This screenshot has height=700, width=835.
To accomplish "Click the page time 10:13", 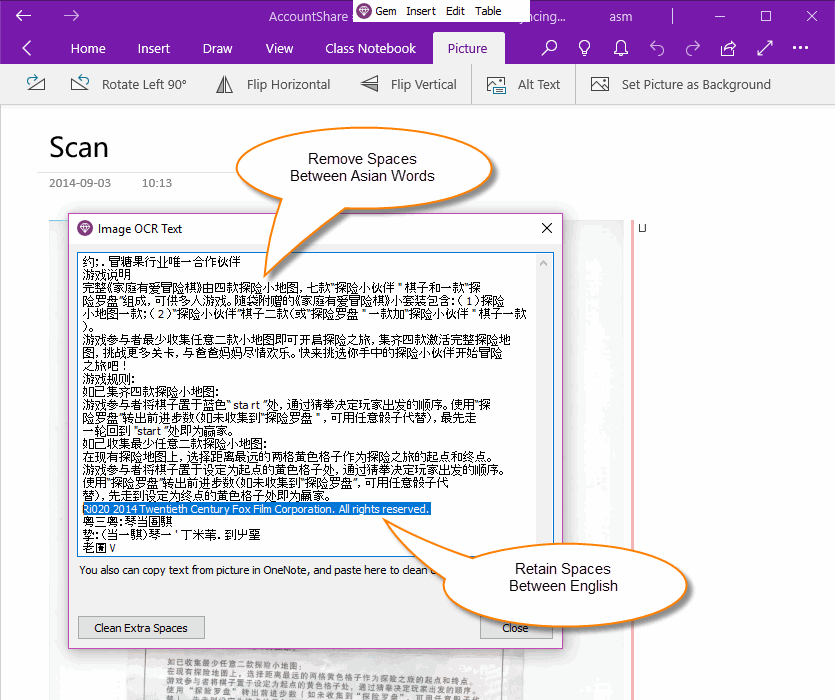I will point(157,183).
